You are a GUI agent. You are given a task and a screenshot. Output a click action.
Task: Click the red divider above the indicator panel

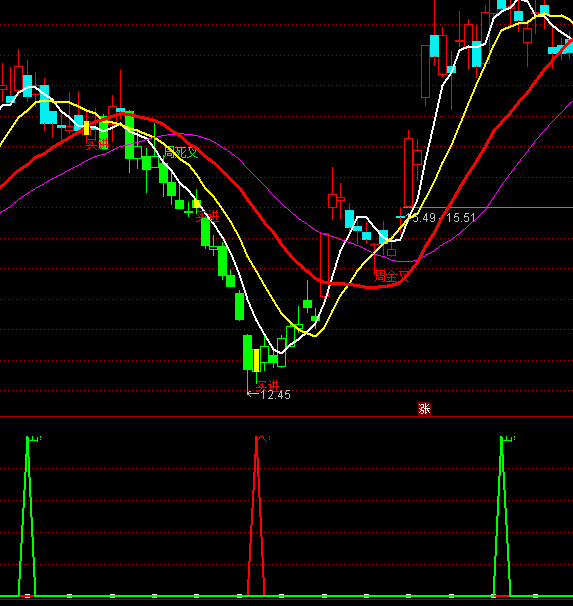[286, 417]
